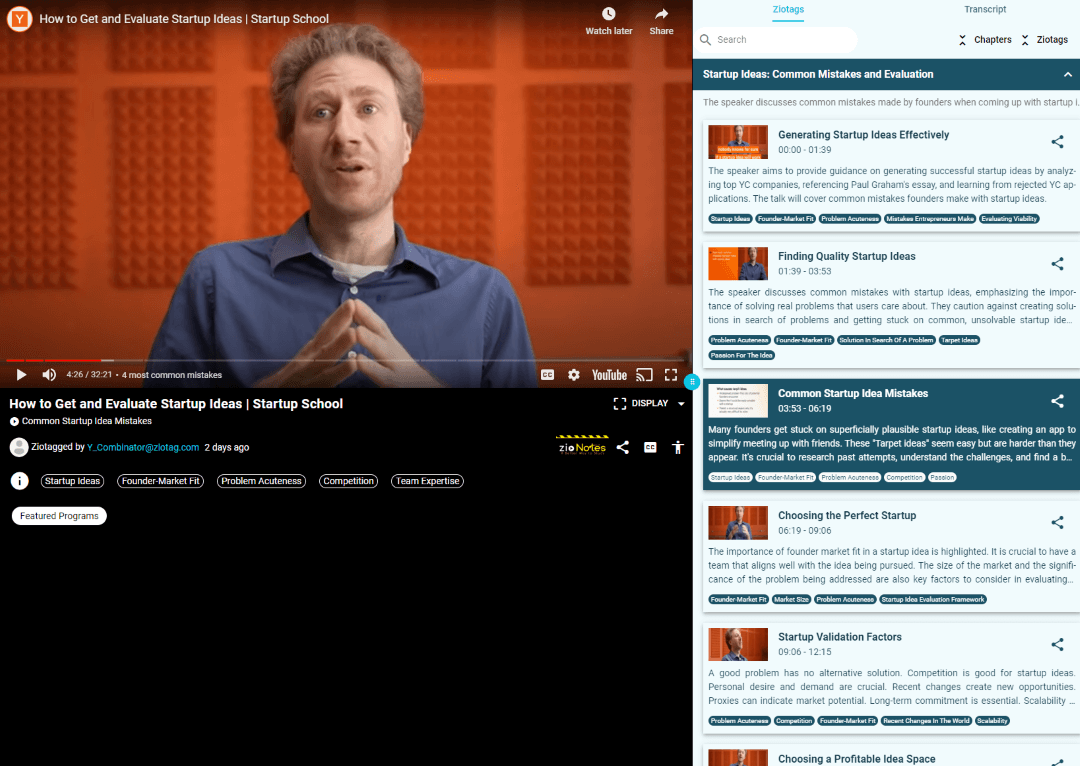The image size is (1080, 766).
Task: Share the Finding Quality Startup Ideas chapter
Action: 1057,264
